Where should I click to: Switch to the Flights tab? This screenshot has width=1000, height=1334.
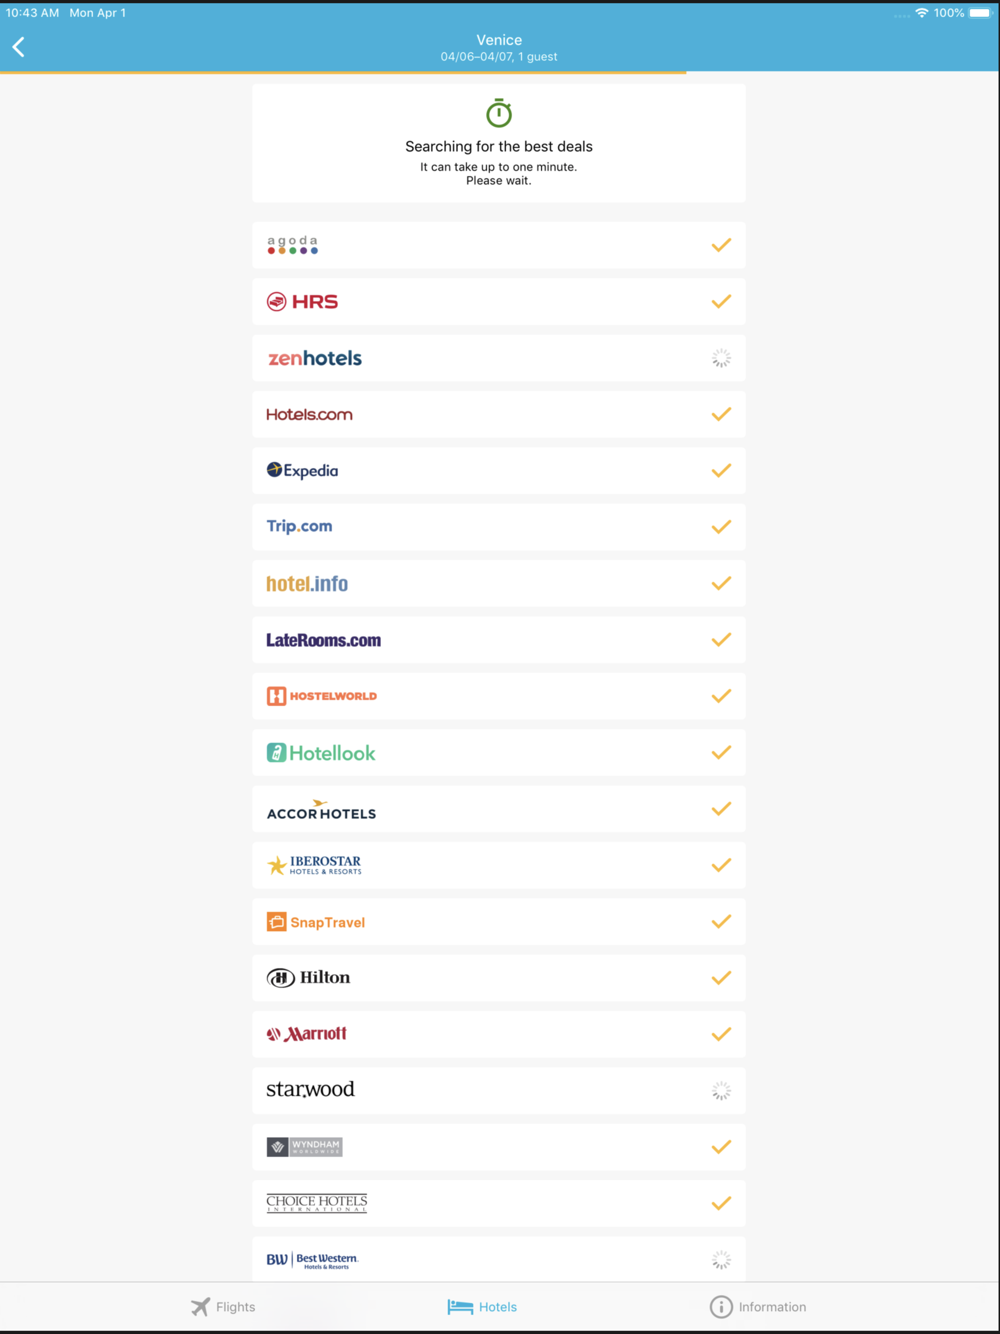[x=223, y=1307]
